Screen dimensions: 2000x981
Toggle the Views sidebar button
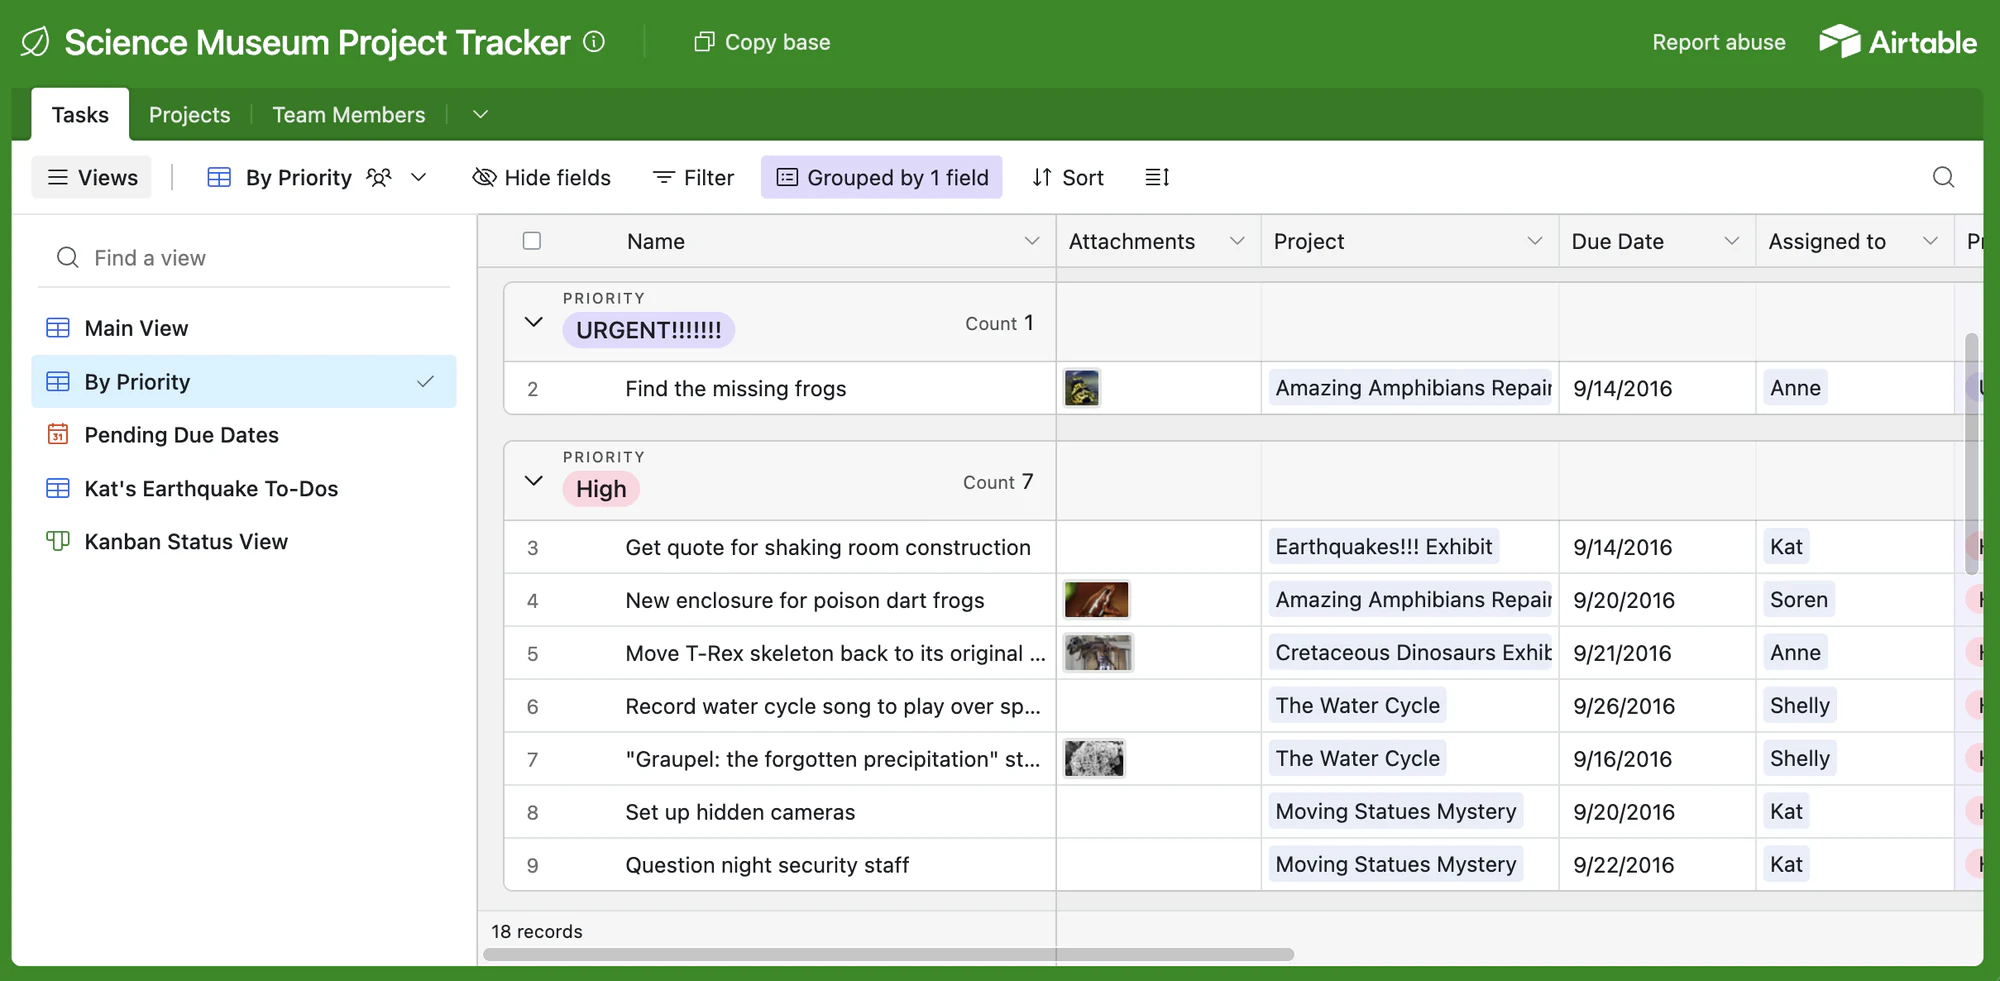[92, 177]
